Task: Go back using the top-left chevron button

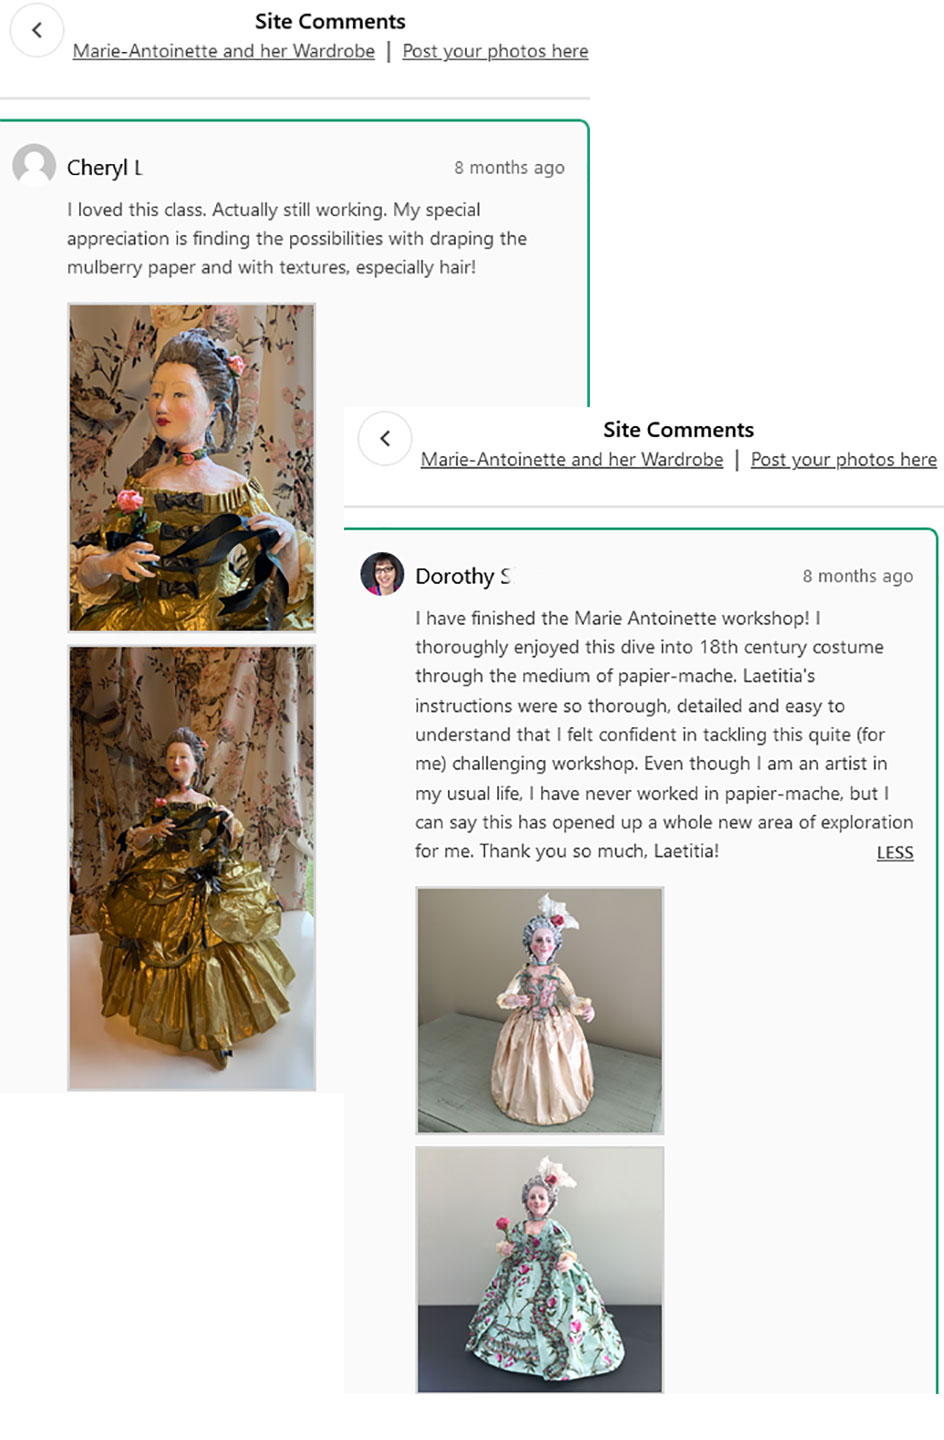Action: point(37,30)
